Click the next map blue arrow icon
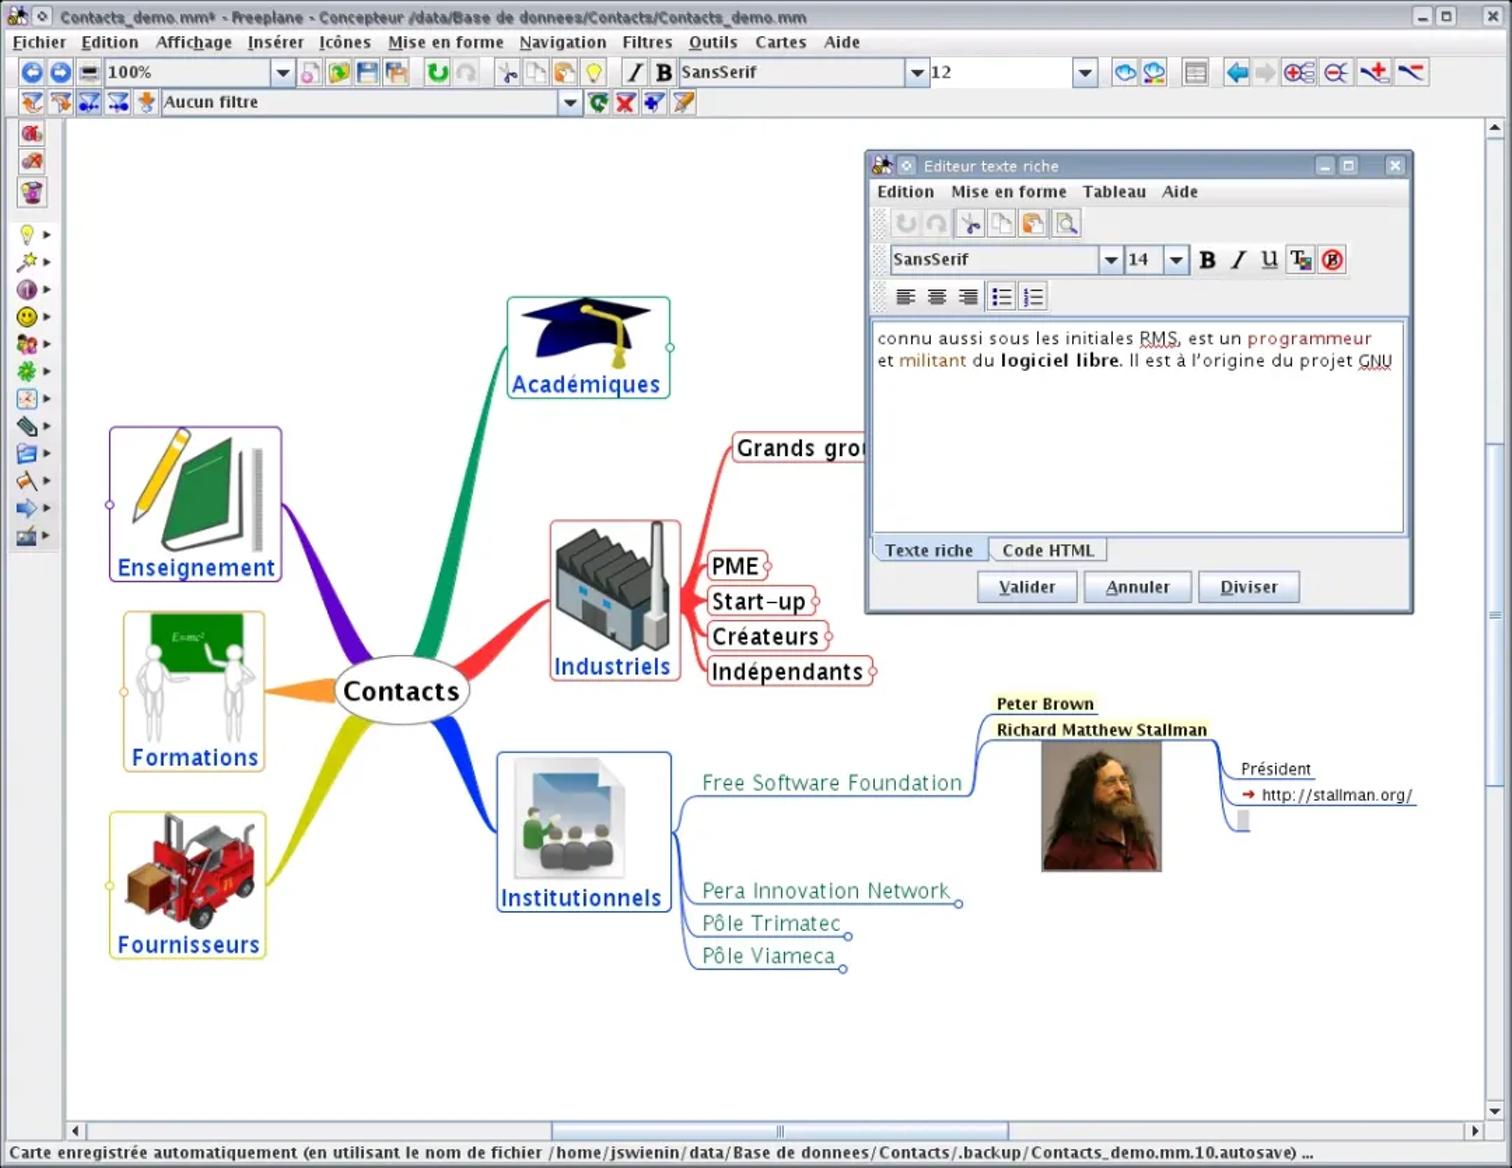Viewport: 1512px width, 1168px height. [x=60, y=72]
